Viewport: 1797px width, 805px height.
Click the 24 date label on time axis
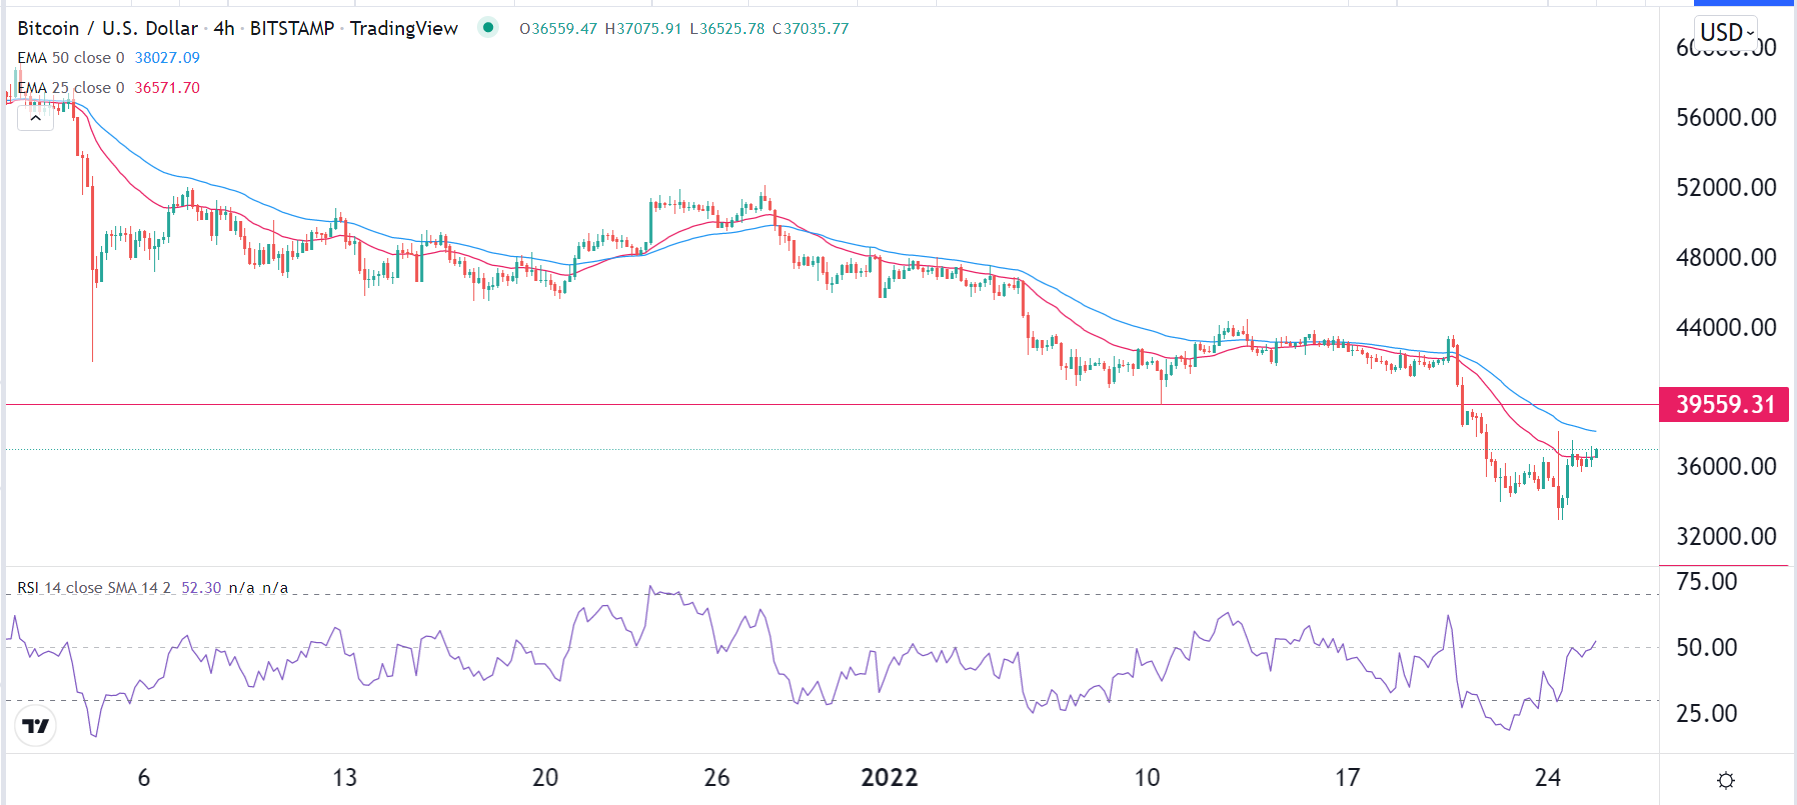1548,778
